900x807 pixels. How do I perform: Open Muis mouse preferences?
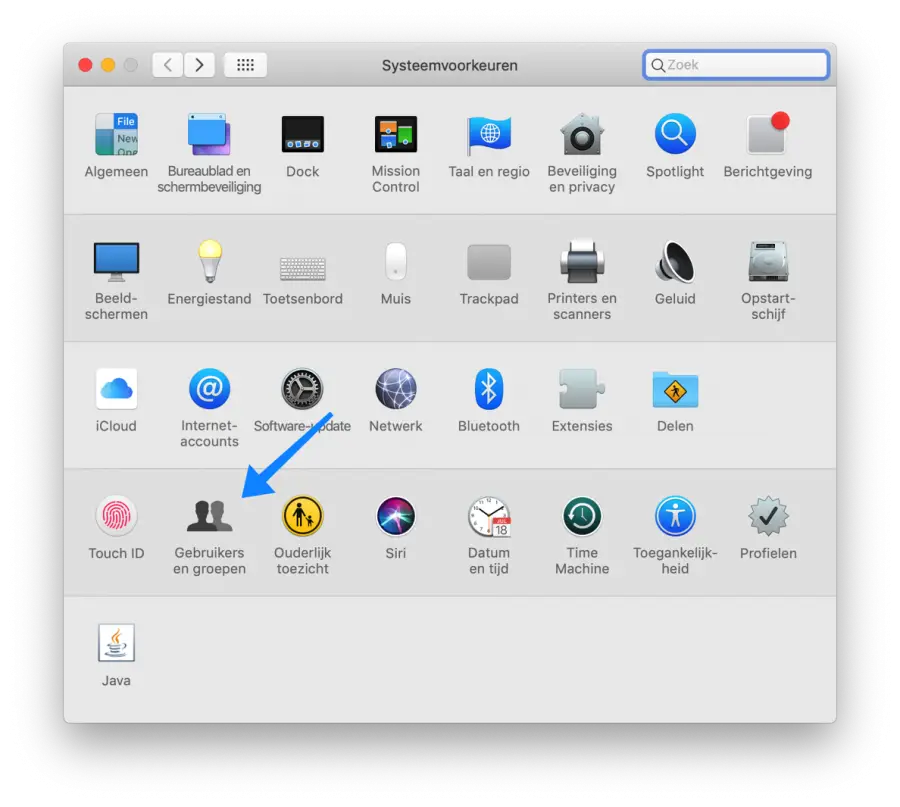395,262
